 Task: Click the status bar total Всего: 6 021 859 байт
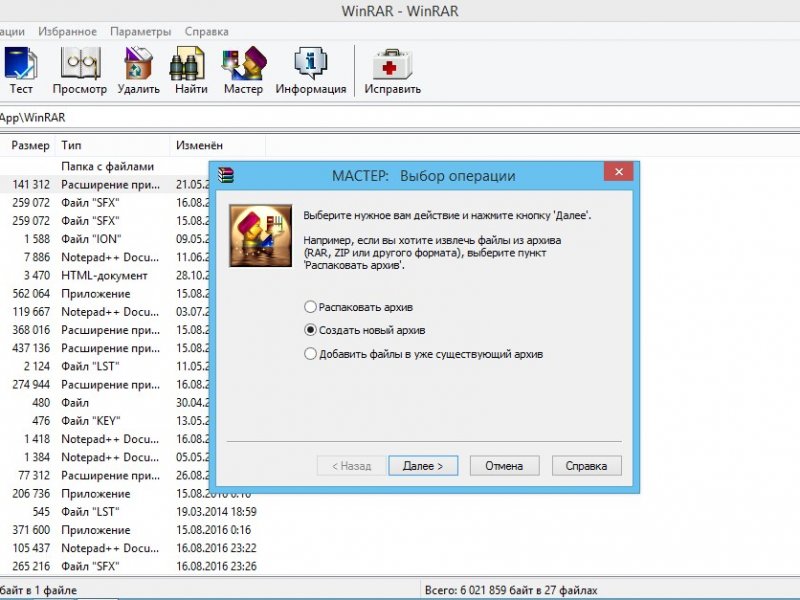pyautogui.click(x=511, y=590)
